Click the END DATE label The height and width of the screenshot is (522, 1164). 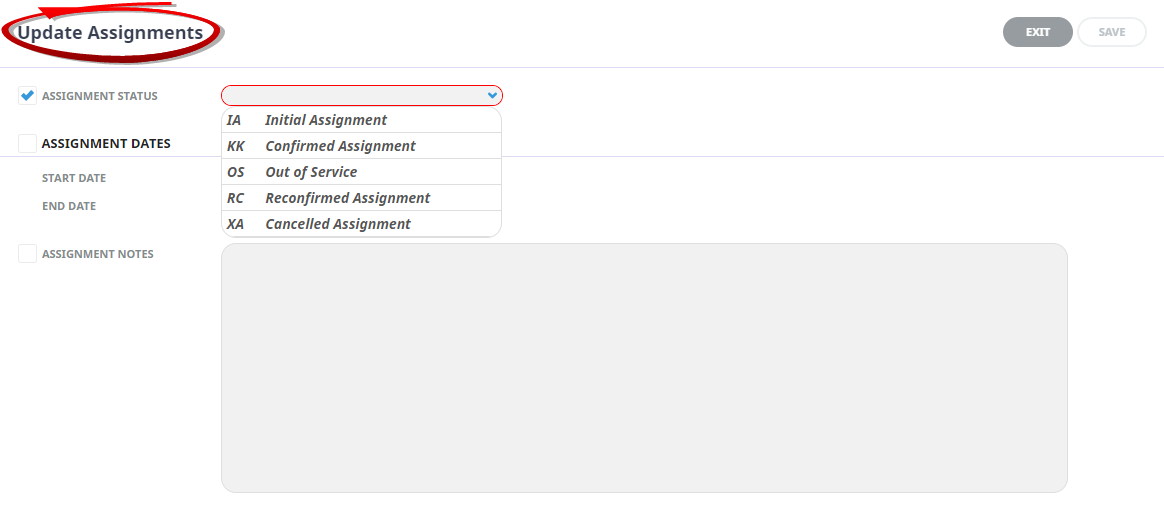(x=69, y=206)
